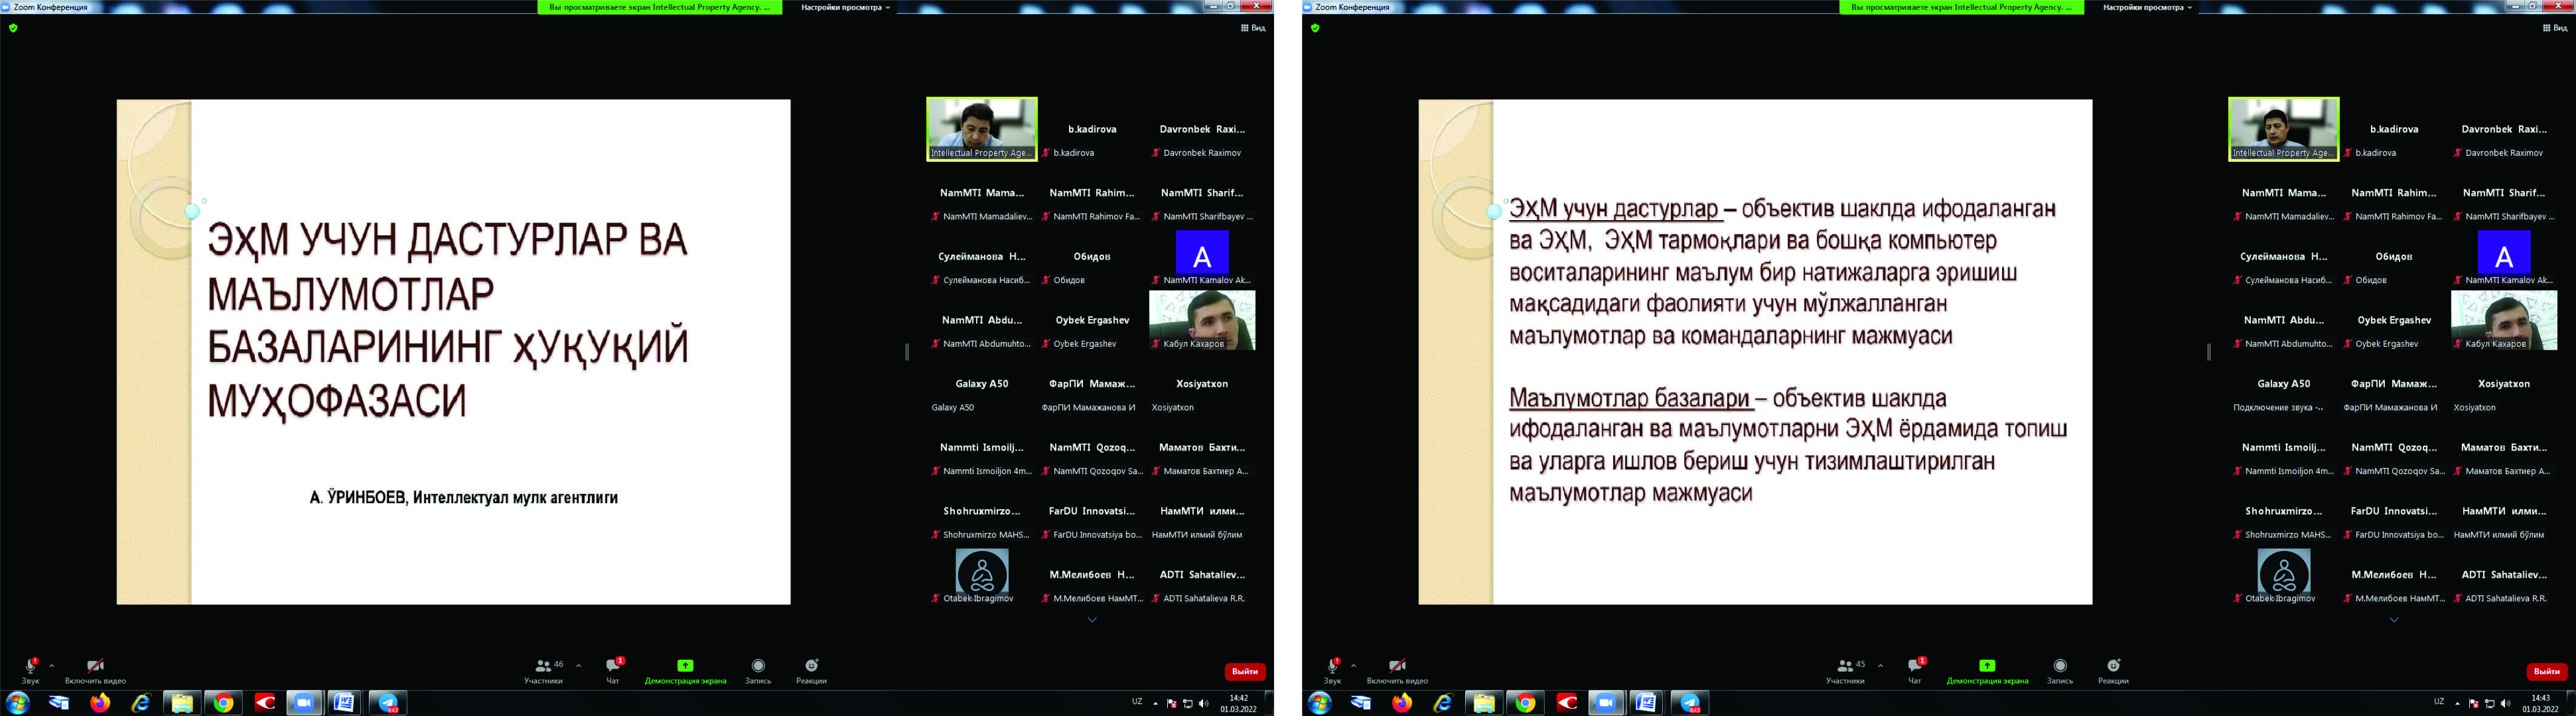2576x716 pixels.
Task: Open Firefox icon in the right taskbar
Action: pyautogui.click(x=1402, y=703)
